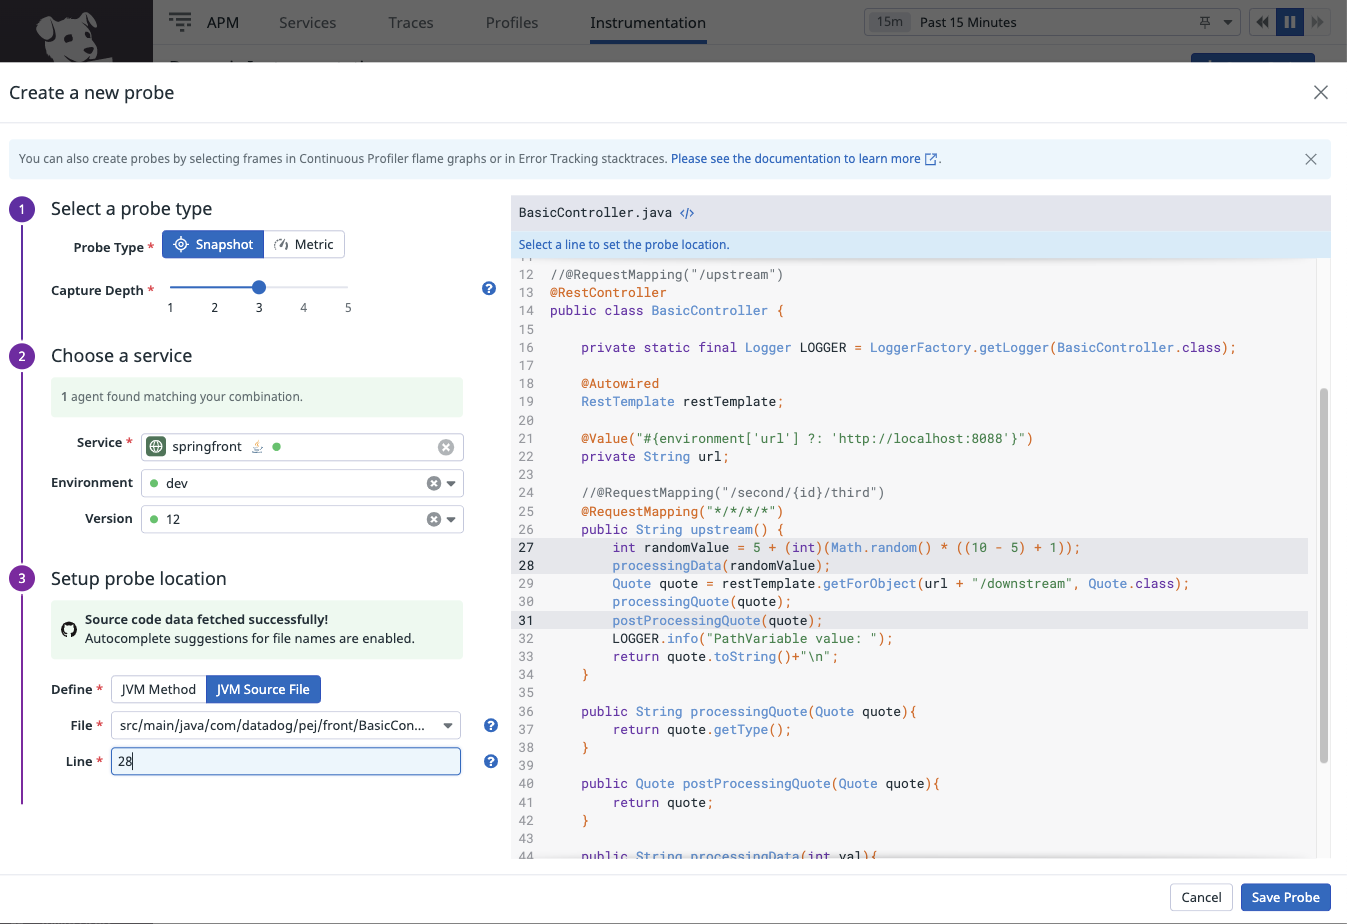Clear the version 12 value
The width and height of the screenshot is (1347, 924).
tap(434, 519)
